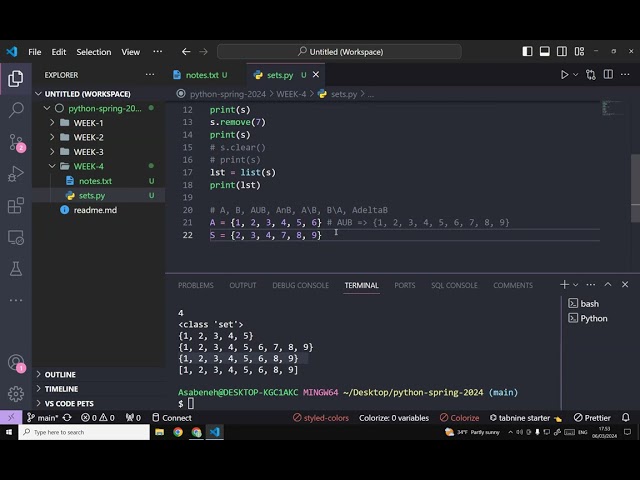The width and height of the screenshot is (640, 480).
Task: Toggle the primary side bar
Action: pos(527,51)
